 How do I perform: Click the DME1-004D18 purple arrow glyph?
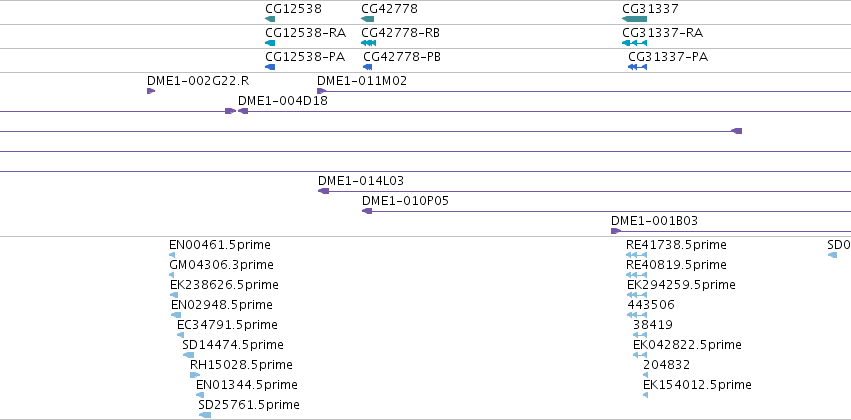[x=243, y=111]
